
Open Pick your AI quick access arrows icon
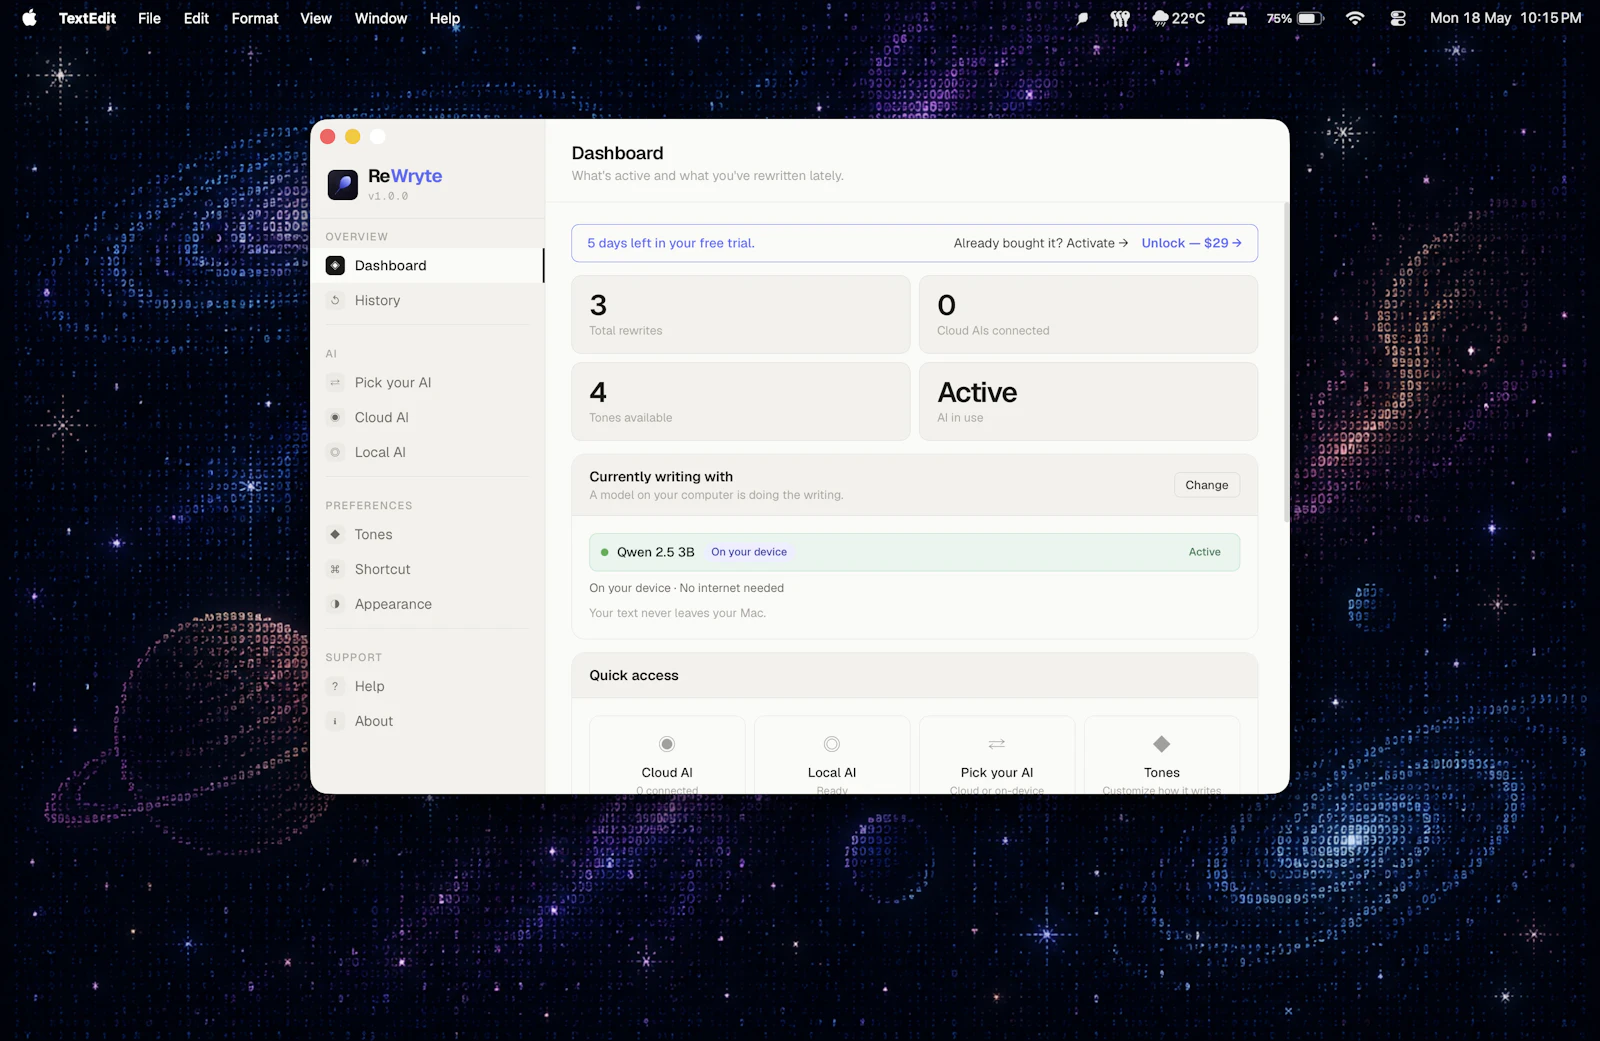(997, 744)
